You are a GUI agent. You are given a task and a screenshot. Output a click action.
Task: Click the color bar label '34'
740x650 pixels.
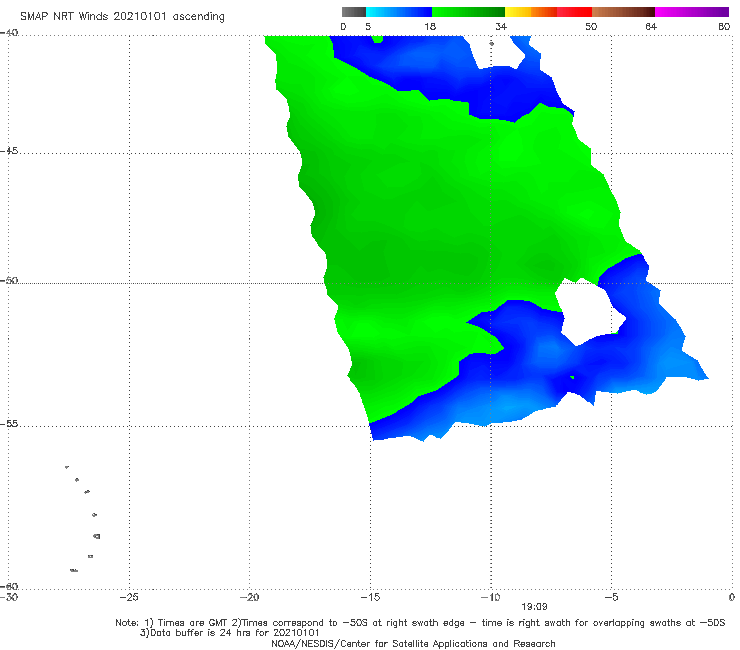pyautogui.click(x=501, y=26)
